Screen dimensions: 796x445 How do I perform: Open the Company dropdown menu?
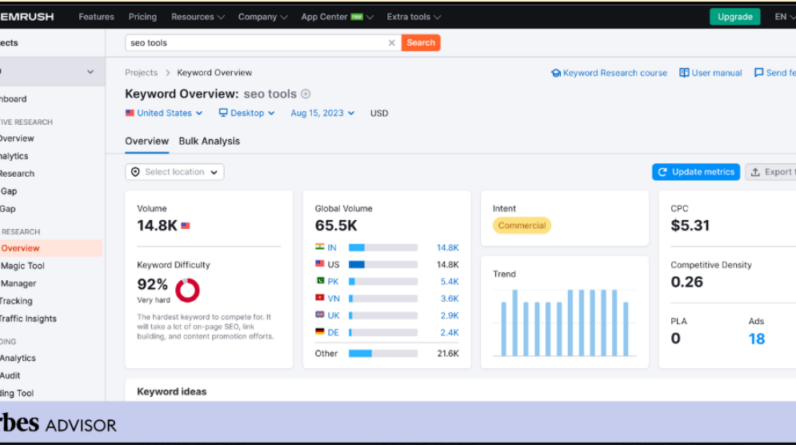[262, 17]
